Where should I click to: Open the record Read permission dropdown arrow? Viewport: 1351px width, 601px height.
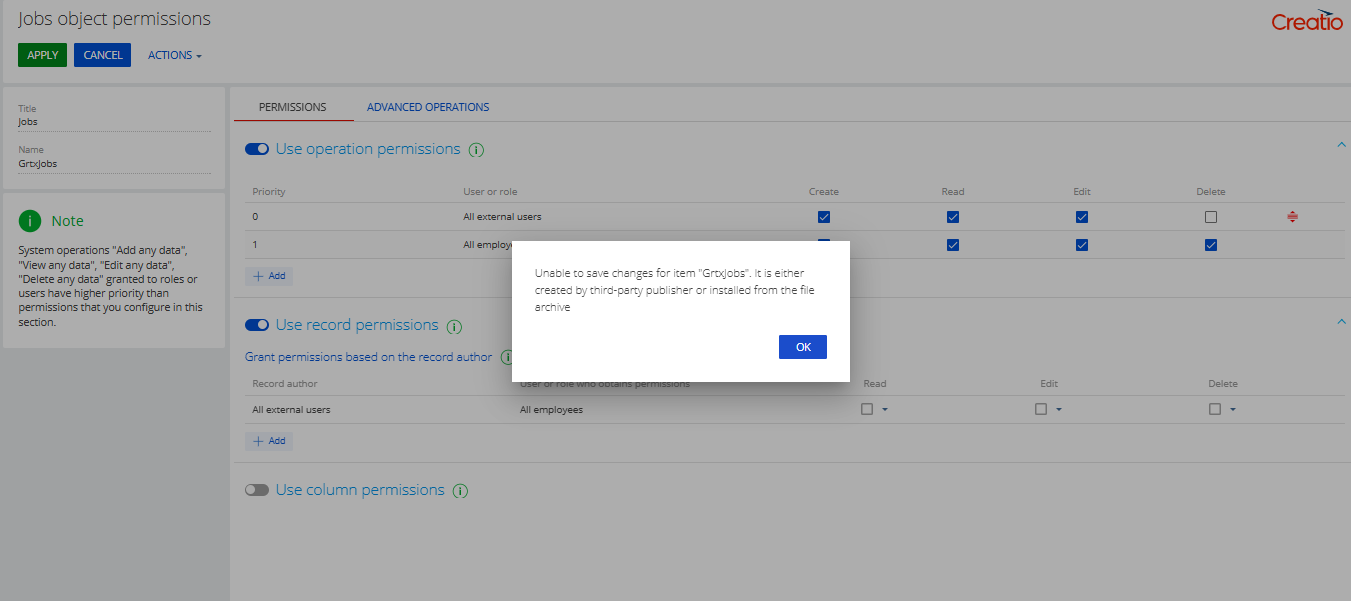click(x=885, y=410)
